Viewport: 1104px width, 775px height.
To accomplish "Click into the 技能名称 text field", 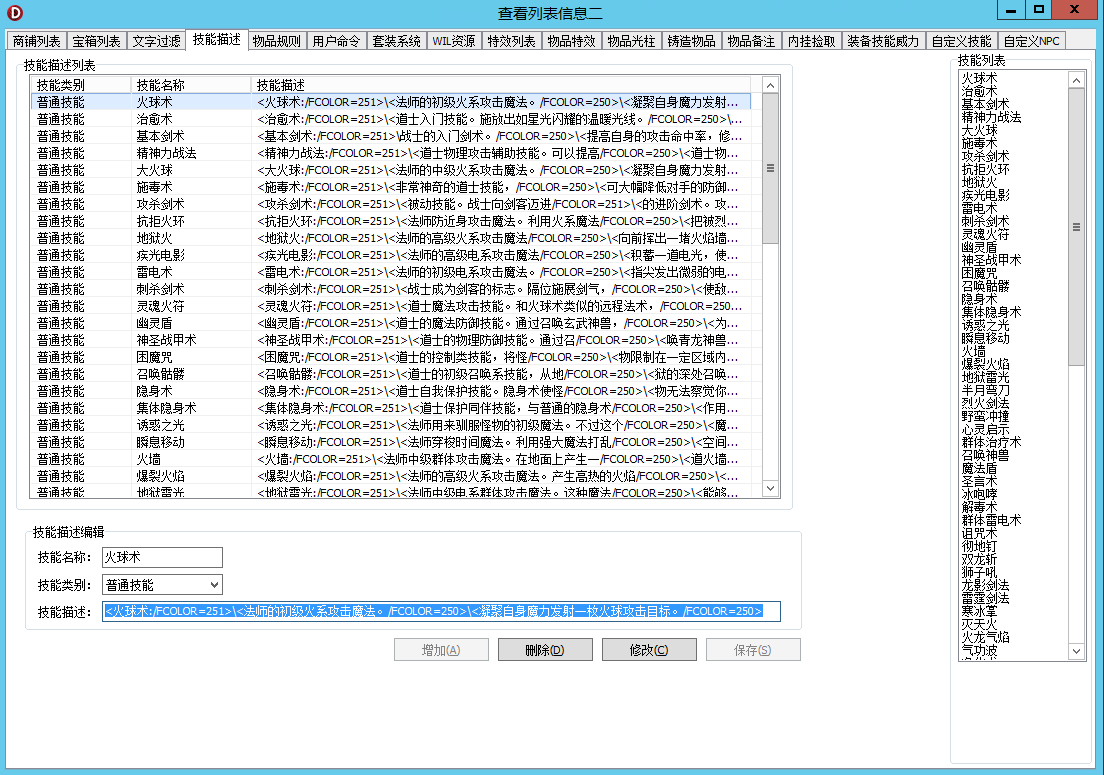I will [x=162, y=558].
